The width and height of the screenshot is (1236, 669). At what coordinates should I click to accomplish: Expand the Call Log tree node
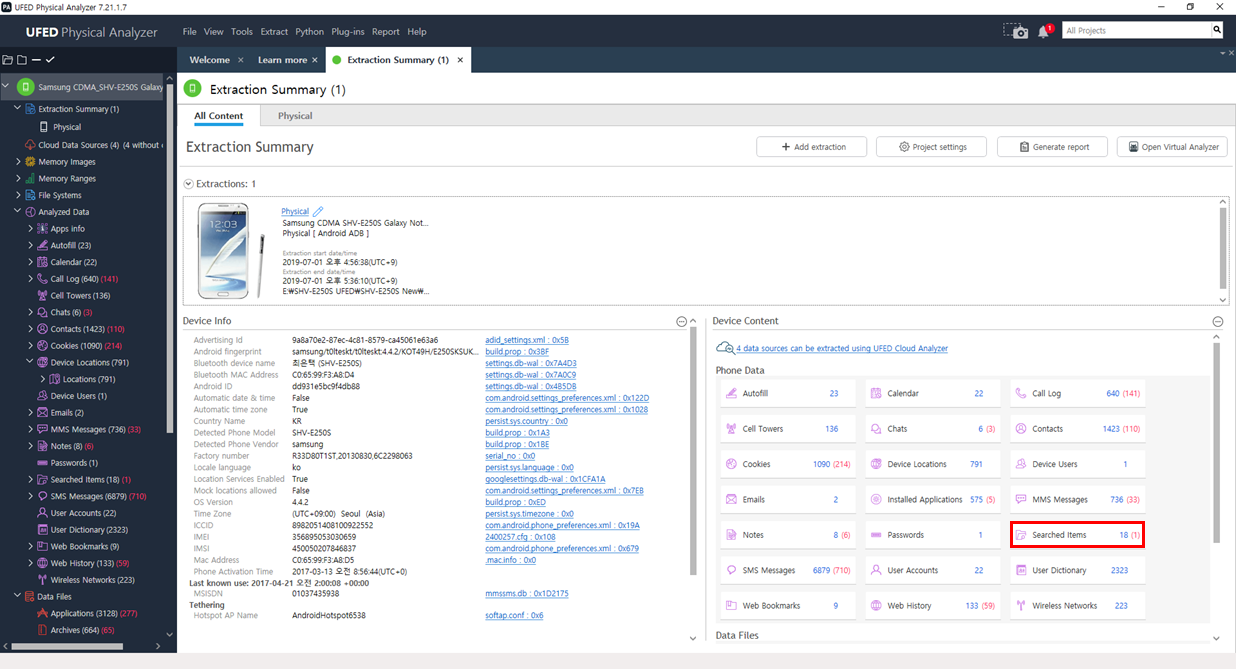point(30,278)
